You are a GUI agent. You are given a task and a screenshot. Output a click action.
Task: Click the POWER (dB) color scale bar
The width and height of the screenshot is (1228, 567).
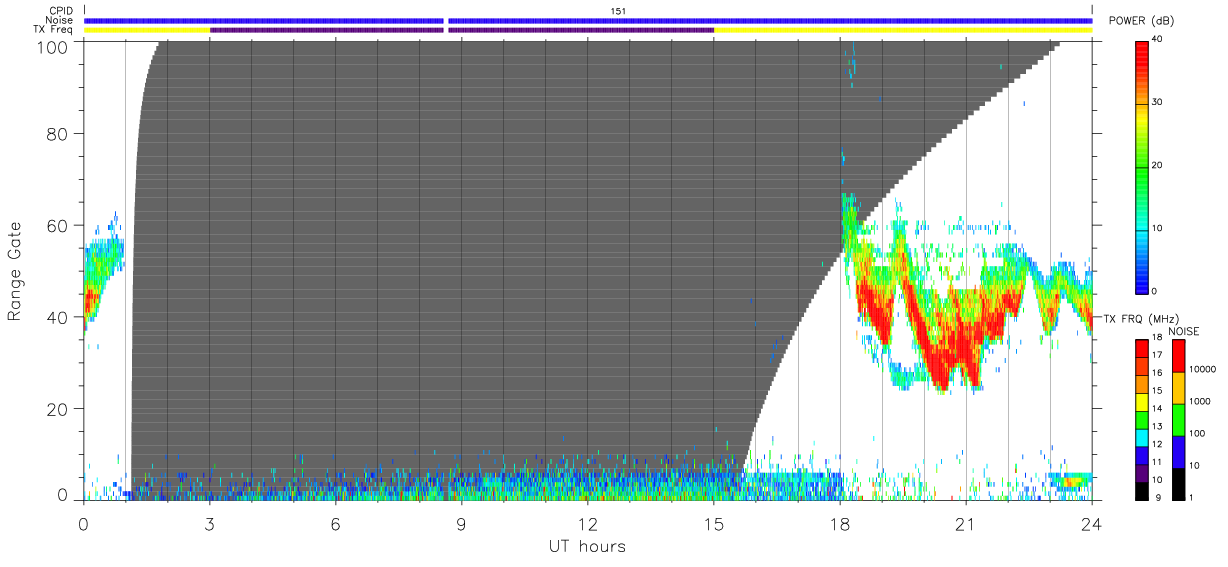pyautogui.click(x=1143, y=167)
